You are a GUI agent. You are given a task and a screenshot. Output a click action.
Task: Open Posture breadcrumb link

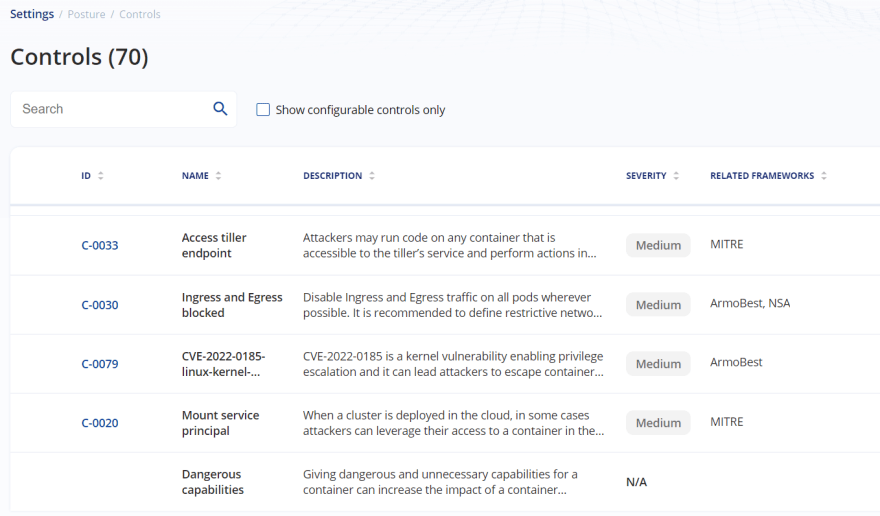coord(86,15)
